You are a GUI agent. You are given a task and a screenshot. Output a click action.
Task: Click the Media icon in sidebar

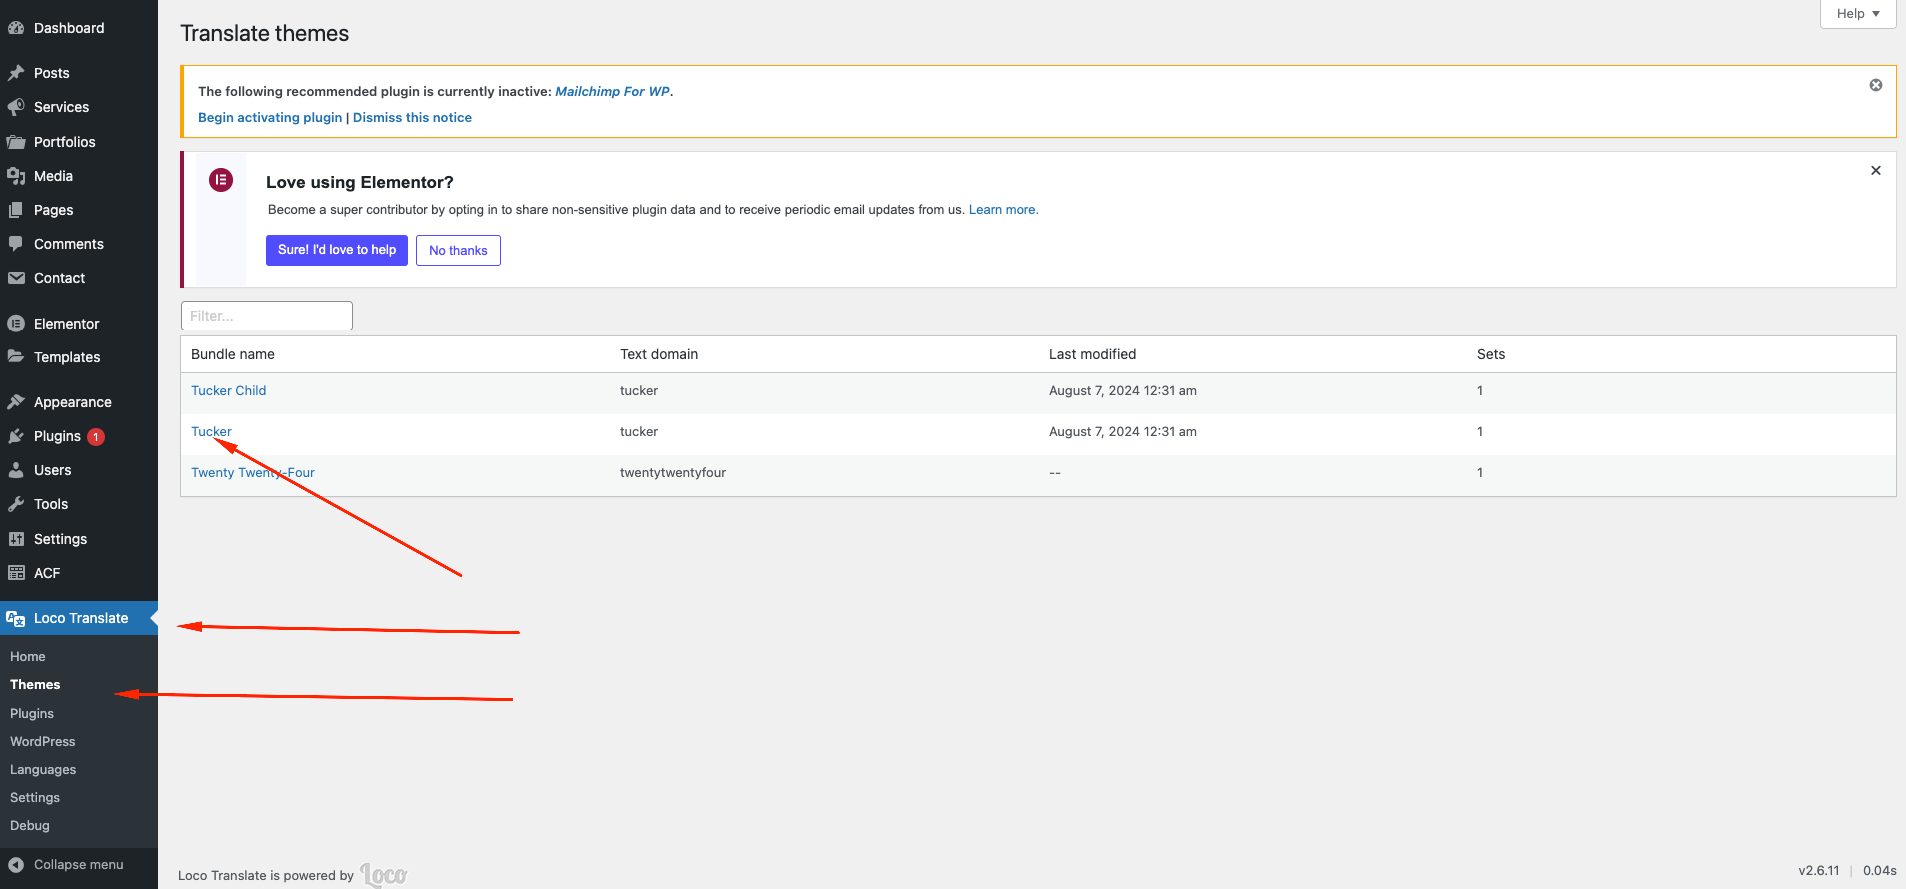[x=16, y=176]
